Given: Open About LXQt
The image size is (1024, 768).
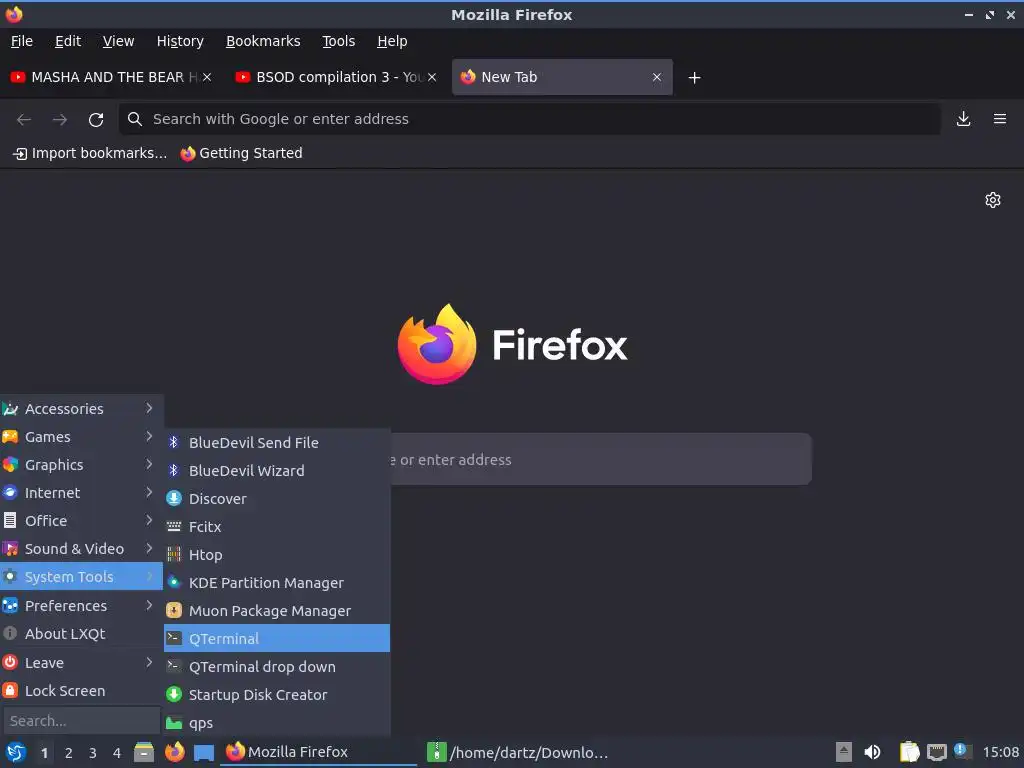Looking at the screenshot, I should 82,633.
